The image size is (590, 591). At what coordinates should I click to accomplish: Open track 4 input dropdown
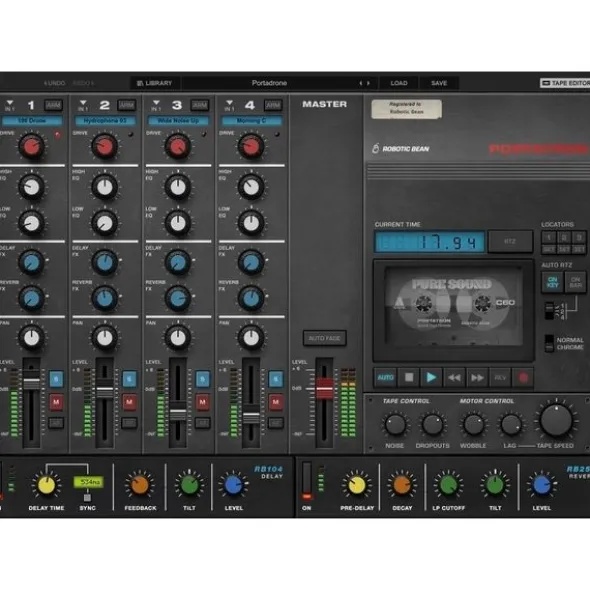pos(229,105)
